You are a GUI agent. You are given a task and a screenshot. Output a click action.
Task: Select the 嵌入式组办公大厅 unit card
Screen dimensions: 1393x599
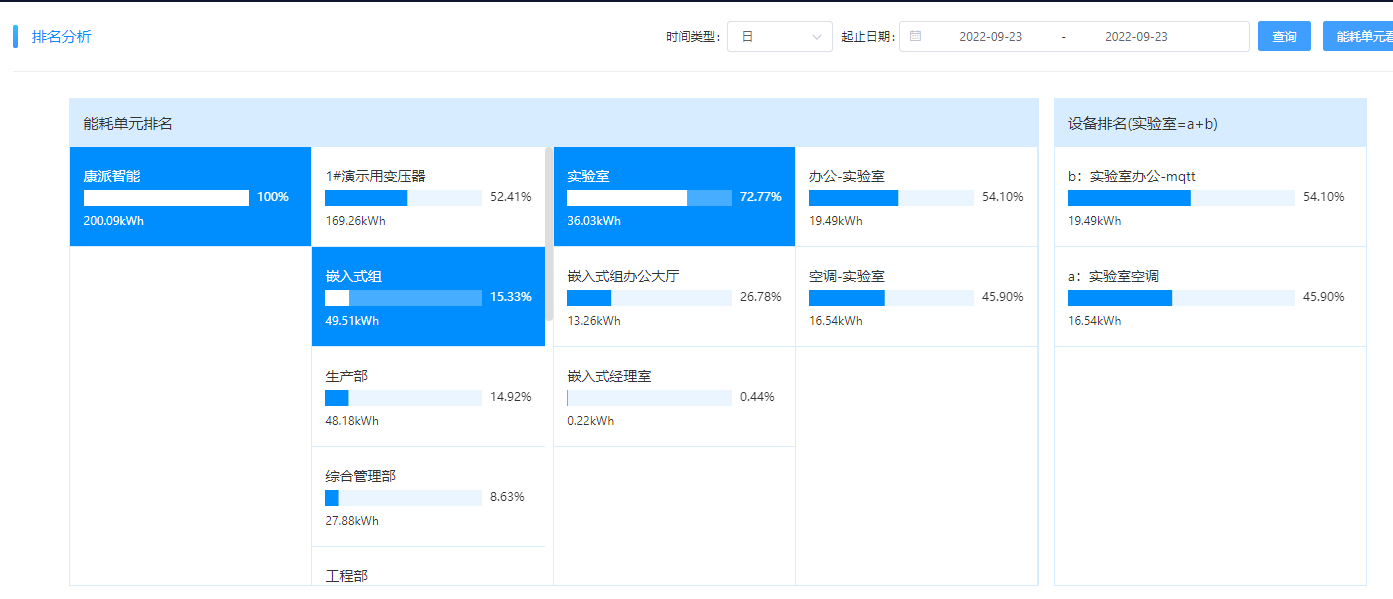point(674,297)
